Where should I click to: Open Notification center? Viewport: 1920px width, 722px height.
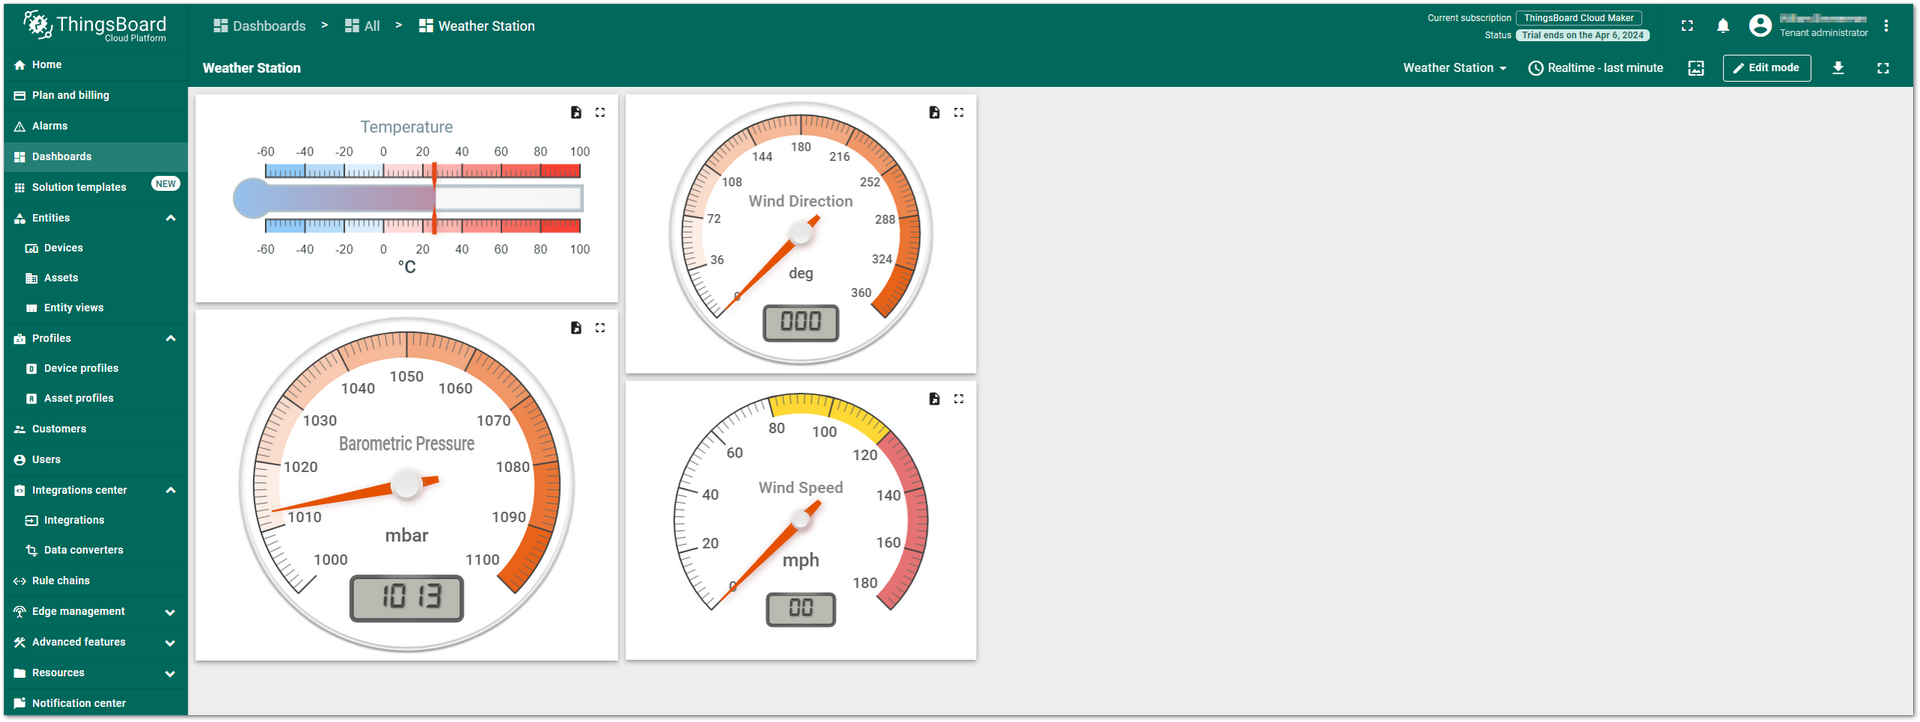pos(95,703)
